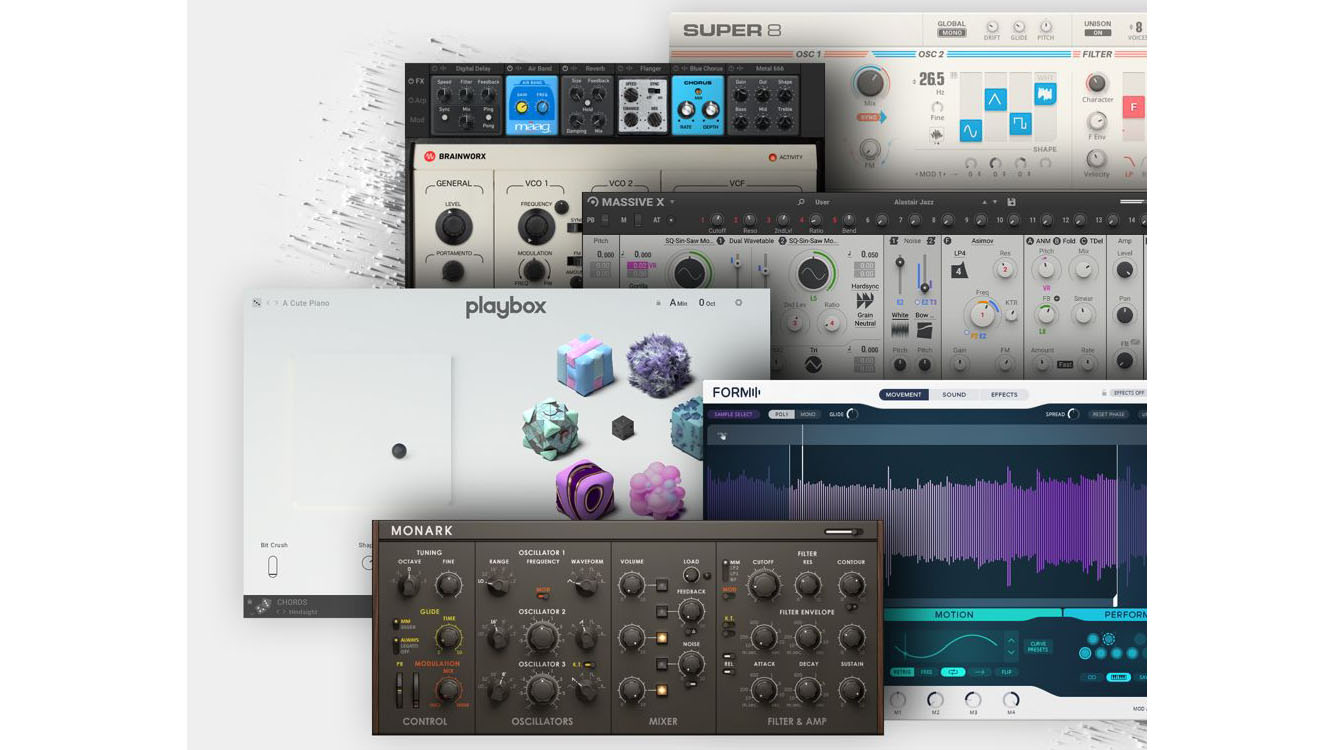Select the square waveform tile in Super 8
The width and height of the screenshot is (1333, 750).
1020,124
